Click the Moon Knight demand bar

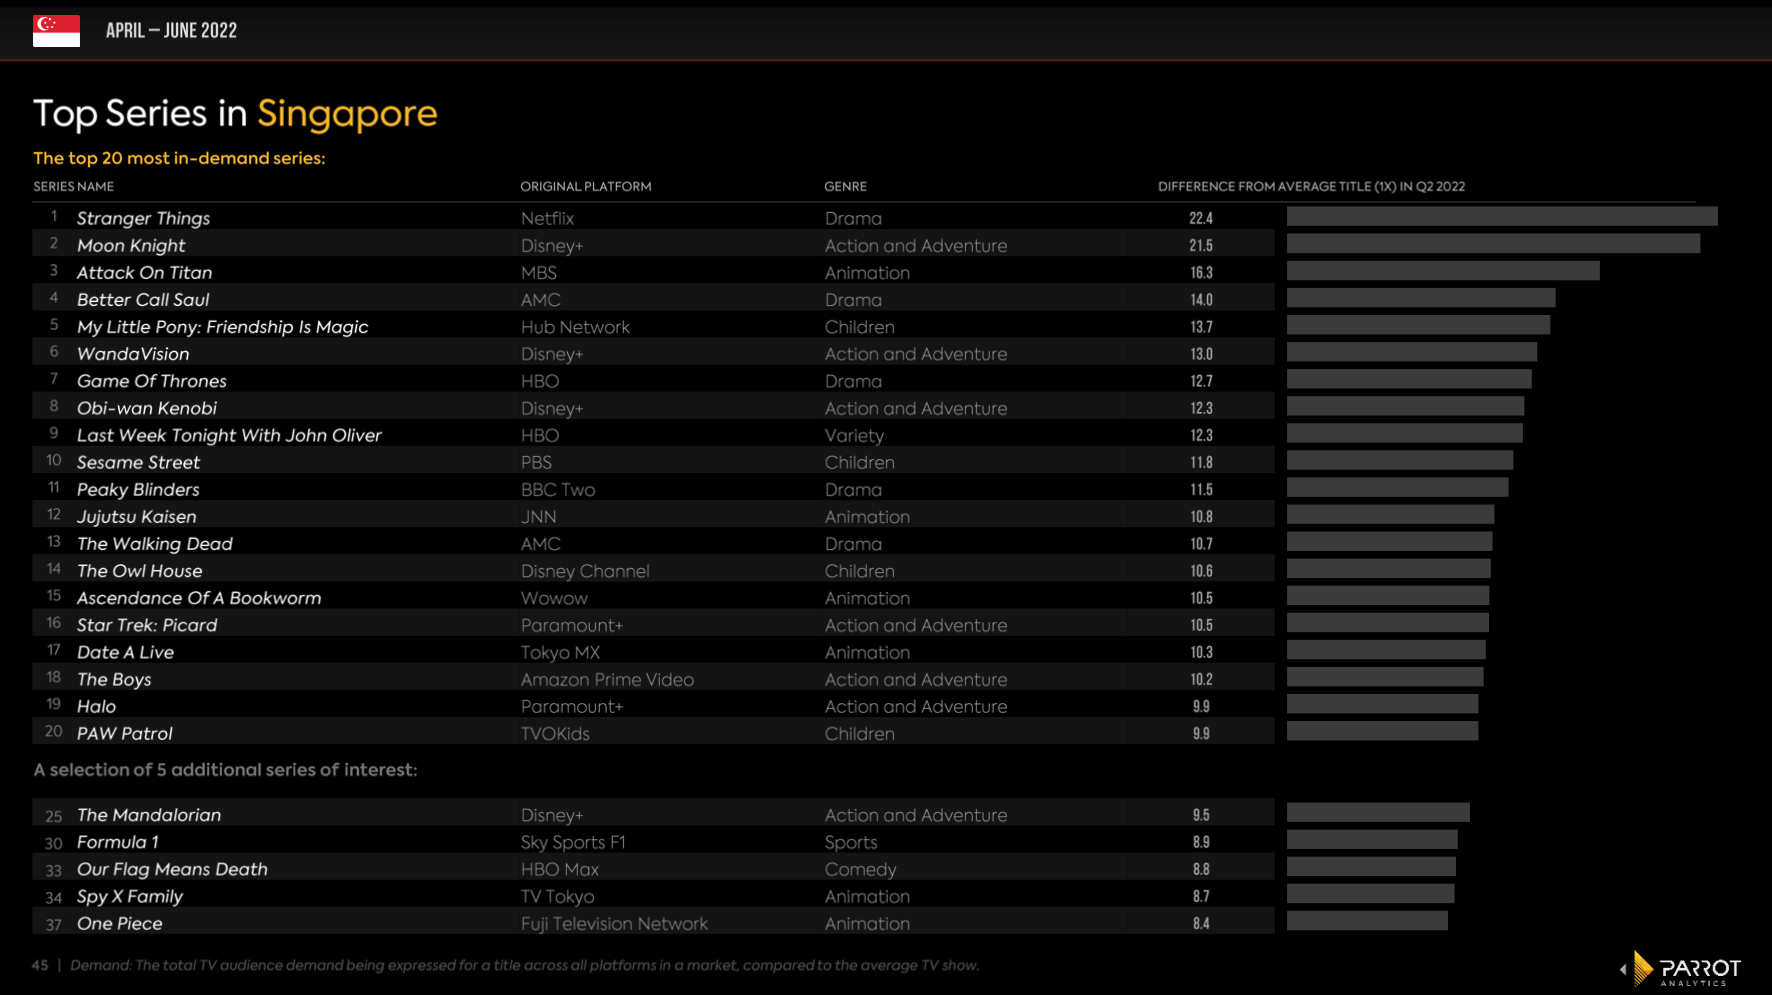(x=1493, y=243)
